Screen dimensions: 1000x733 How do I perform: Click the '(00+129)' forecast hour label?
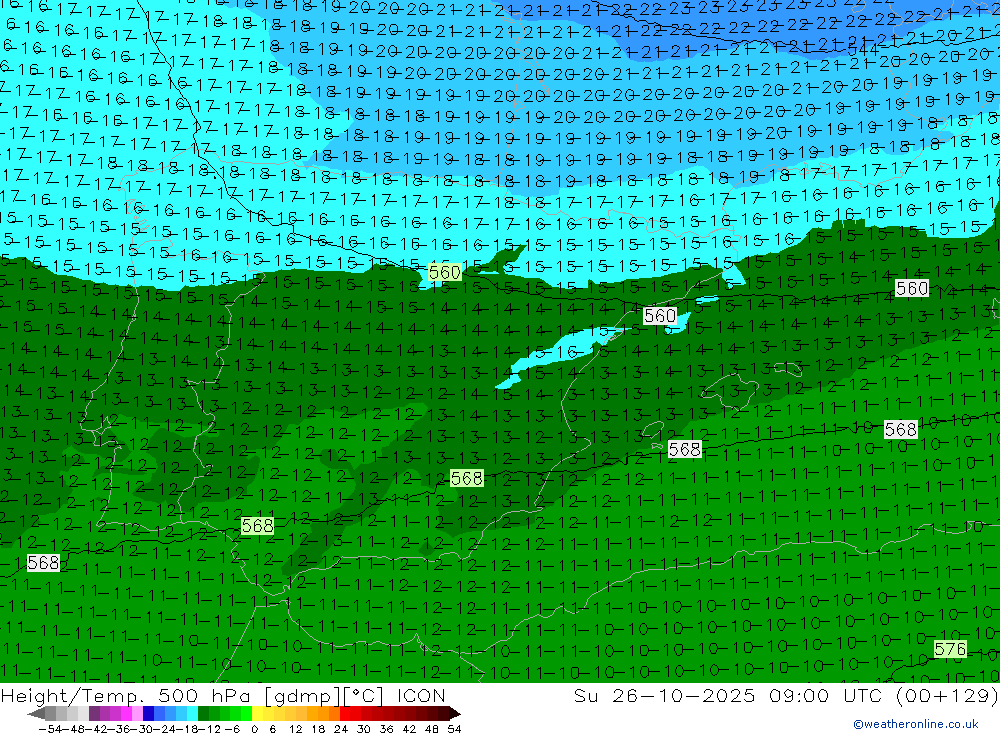pos(946,695)
